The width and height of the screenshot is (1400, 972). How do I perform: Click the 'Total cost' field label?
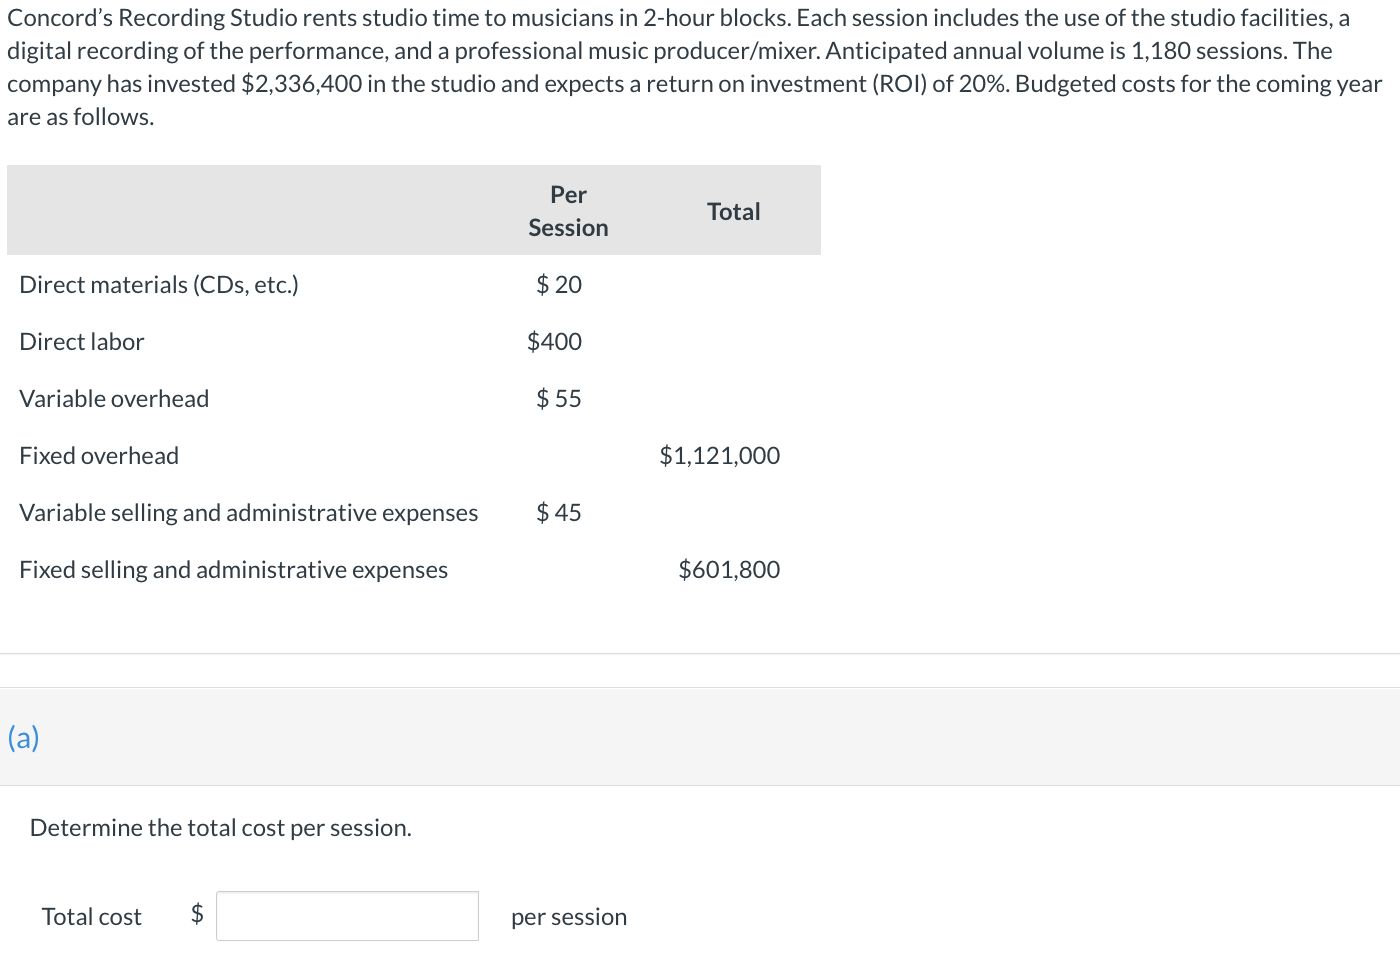92,917
